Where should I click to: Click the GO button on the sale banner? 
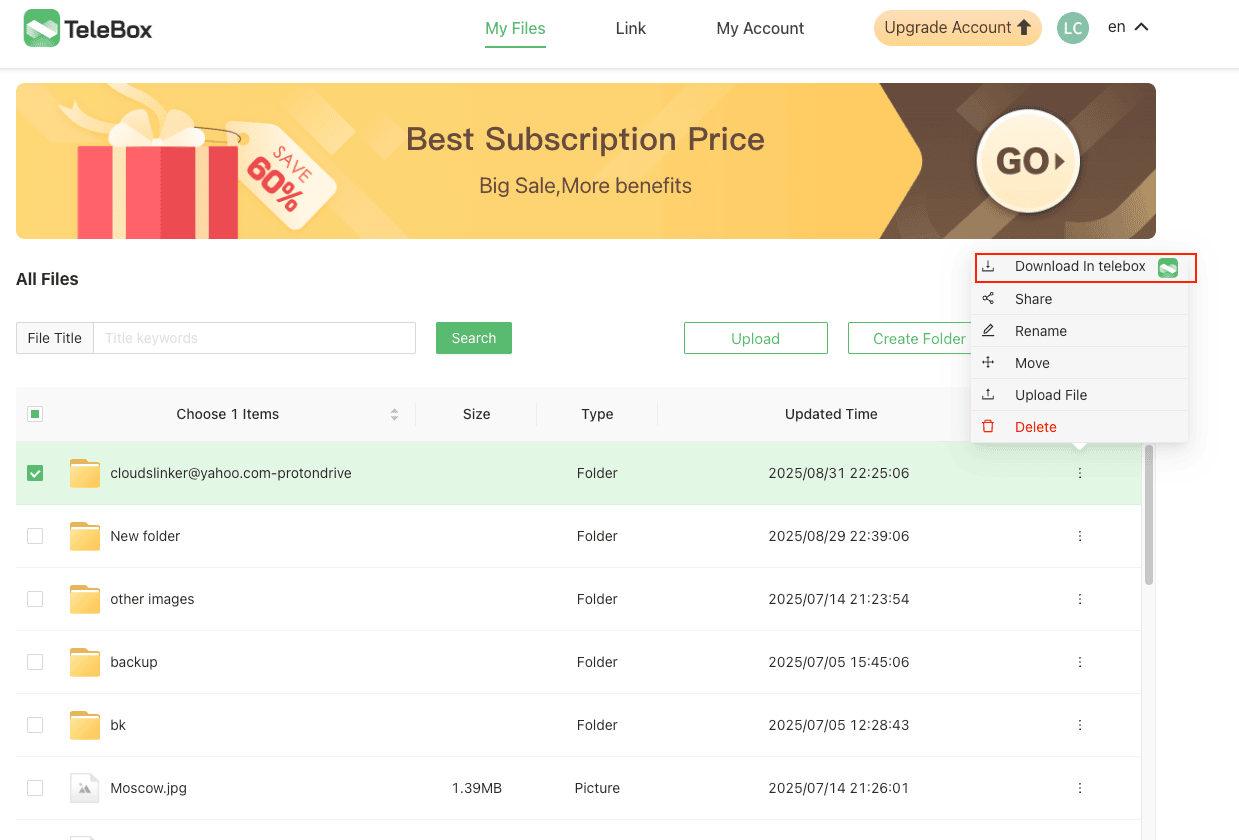(x=1028, y=161)
